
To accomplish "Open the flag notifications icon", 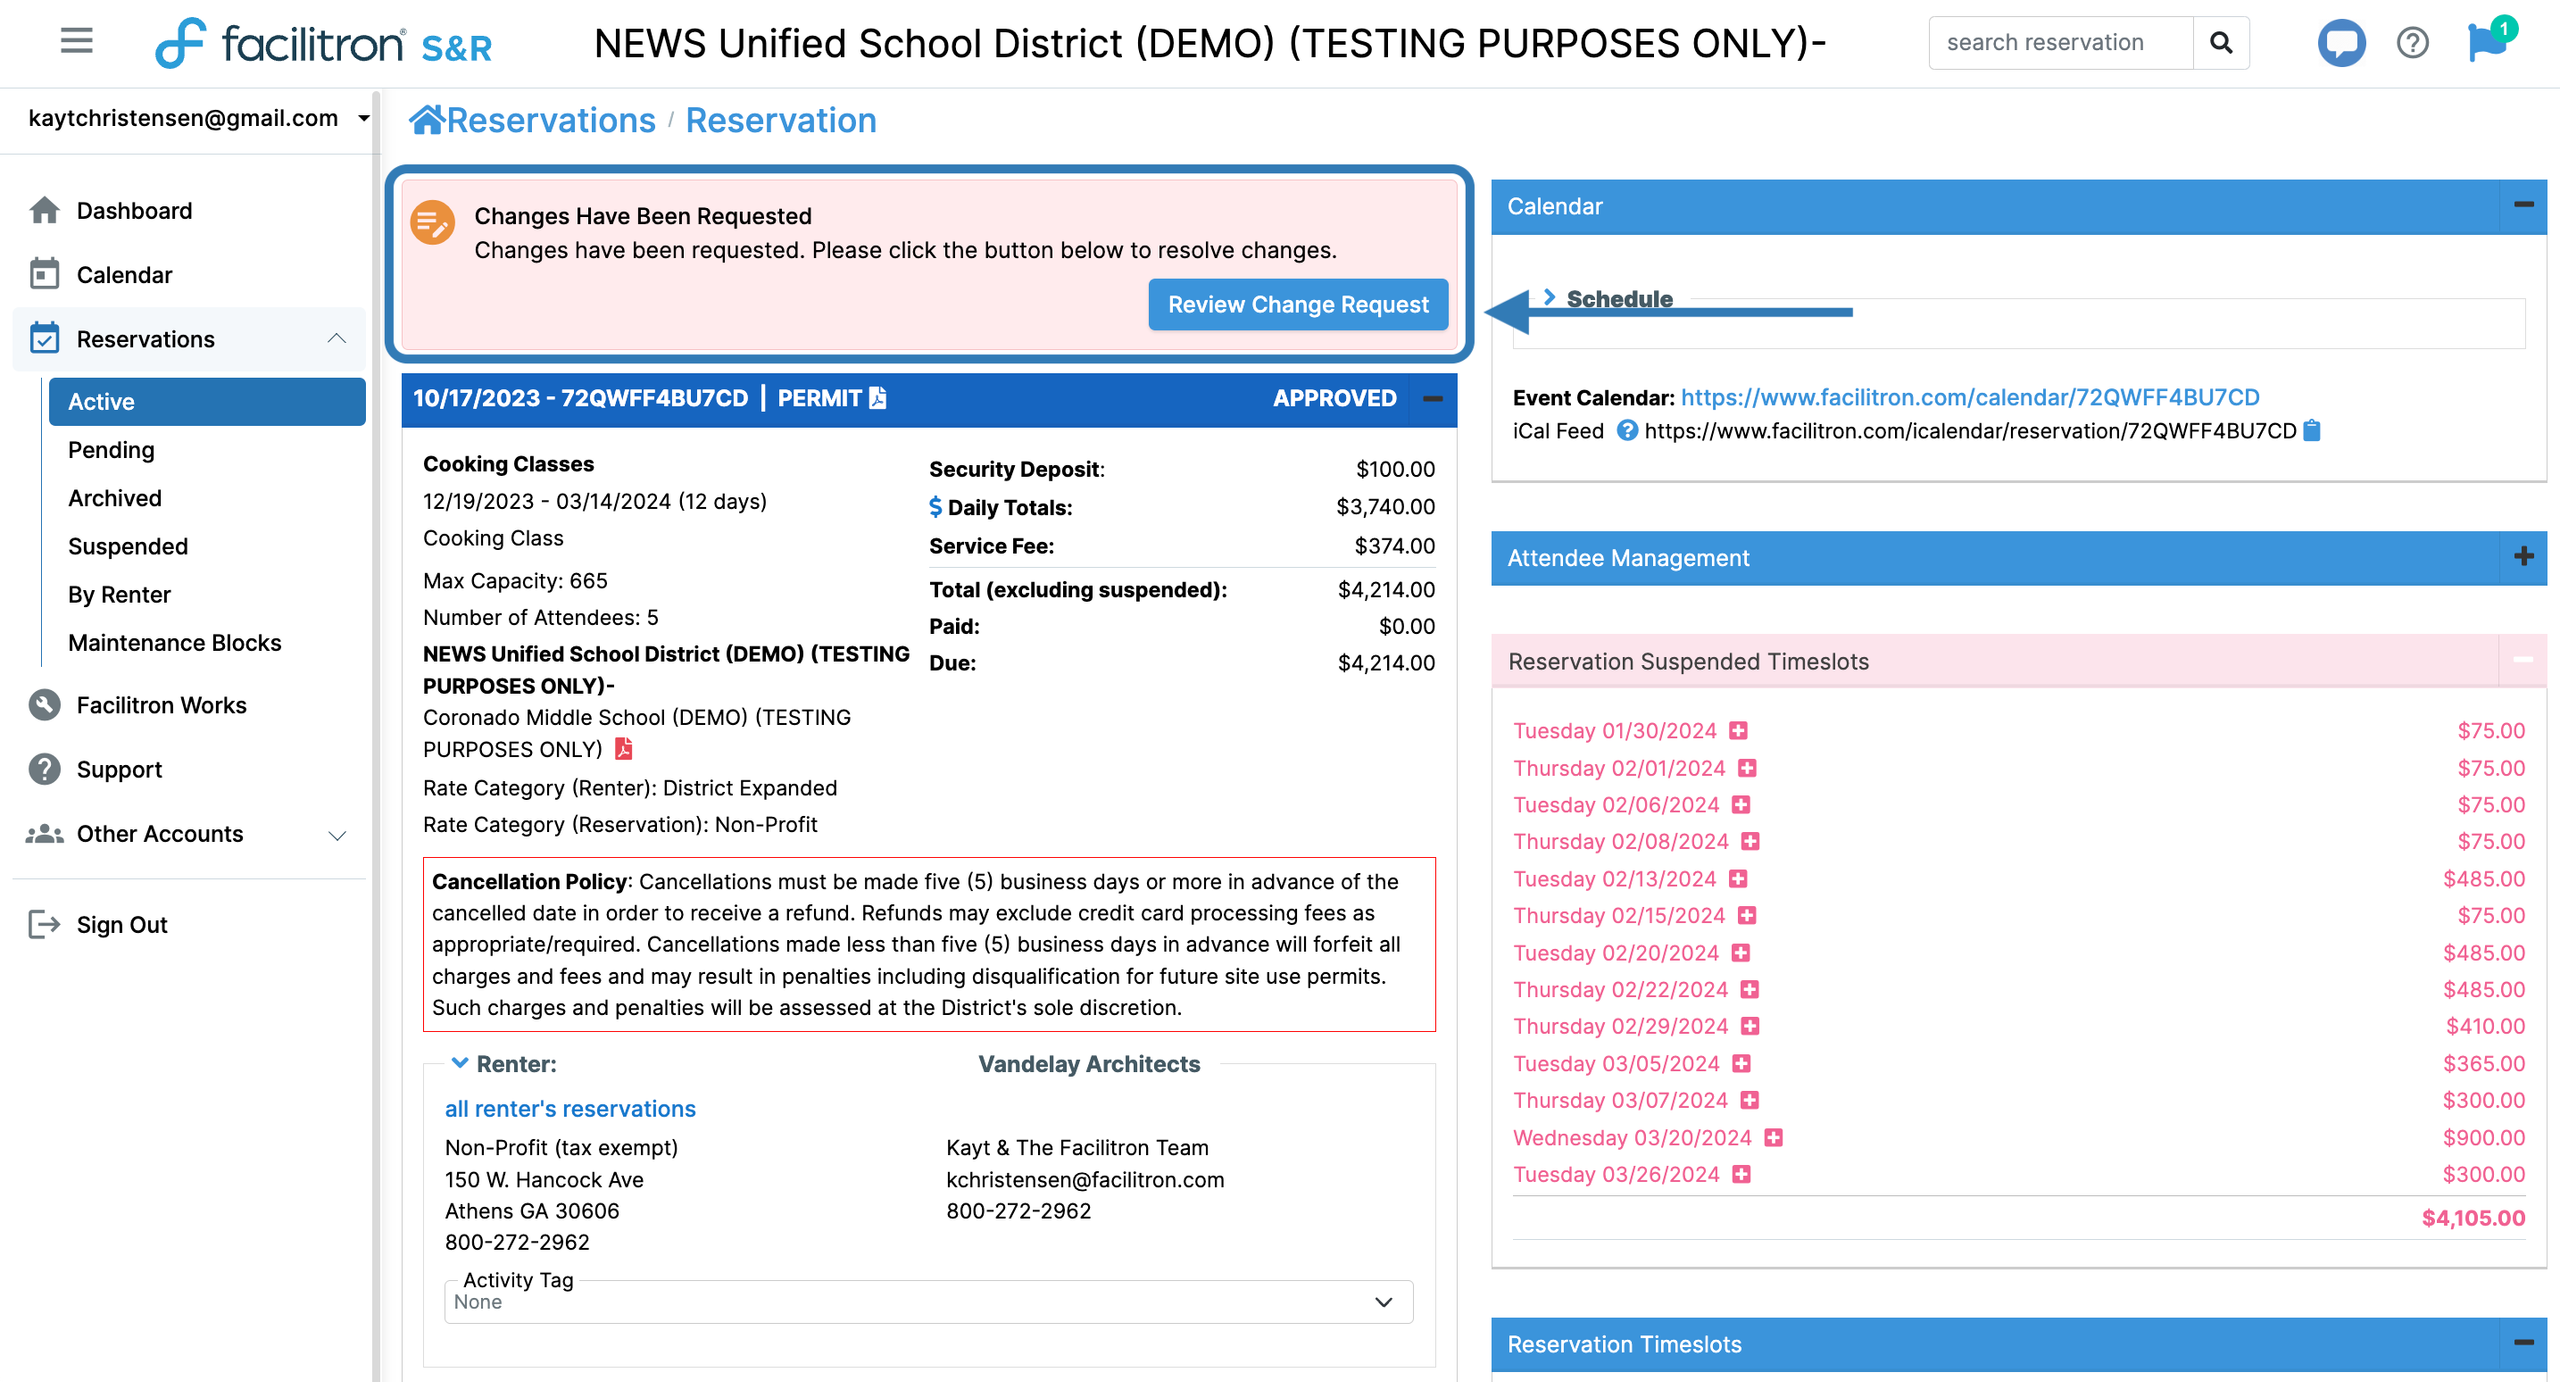I will coord(2485,43).
